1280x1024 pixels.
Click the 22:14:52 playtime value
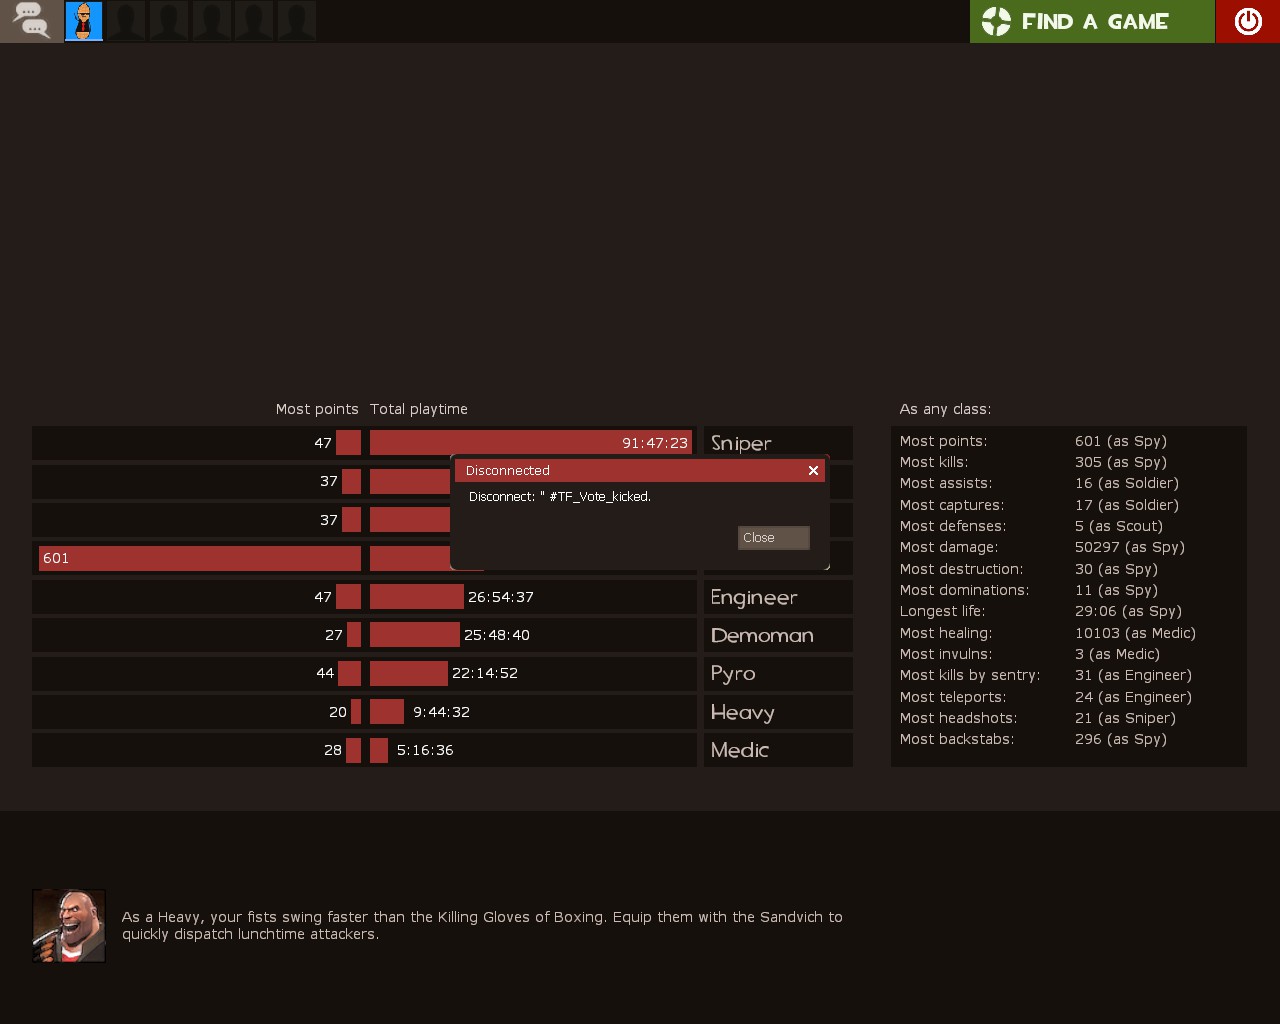click(x=485, y=673)
